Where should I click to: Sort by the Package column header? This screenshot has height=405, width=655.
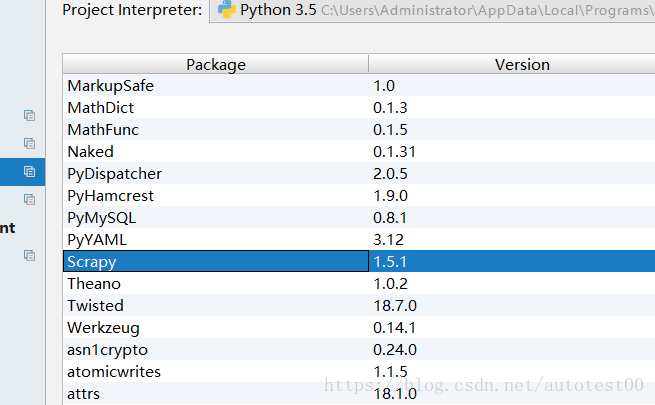coord(216,64)
